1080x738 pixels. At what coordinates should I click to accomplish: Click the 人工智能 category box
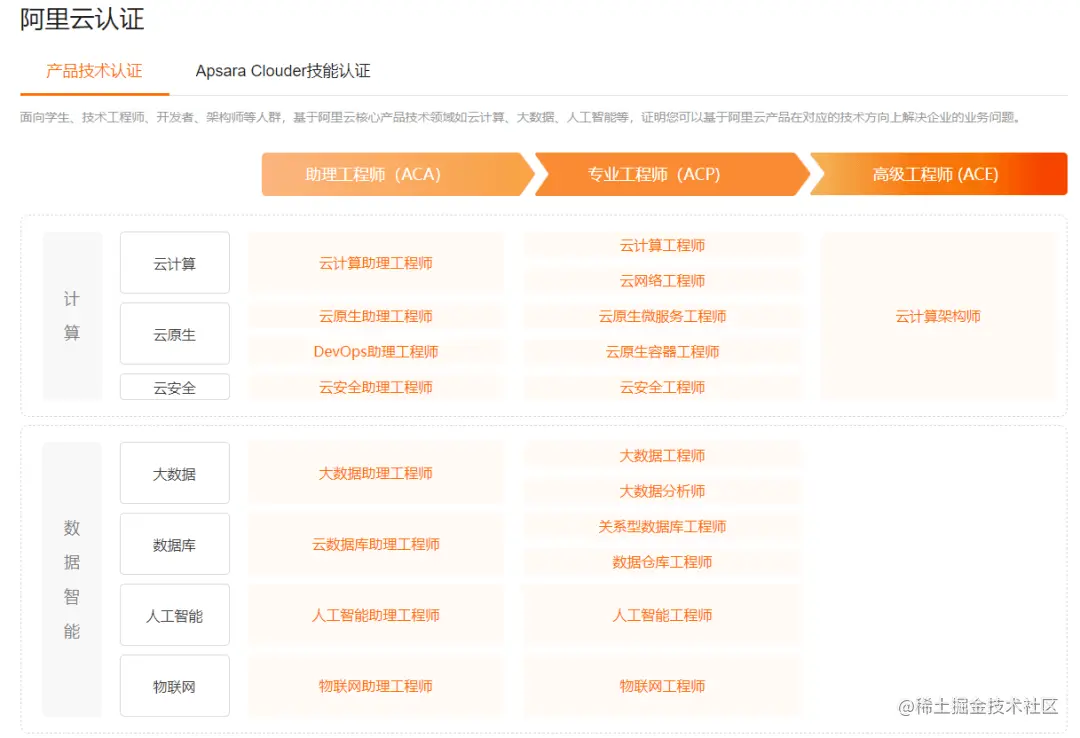(x=175, y=616)
